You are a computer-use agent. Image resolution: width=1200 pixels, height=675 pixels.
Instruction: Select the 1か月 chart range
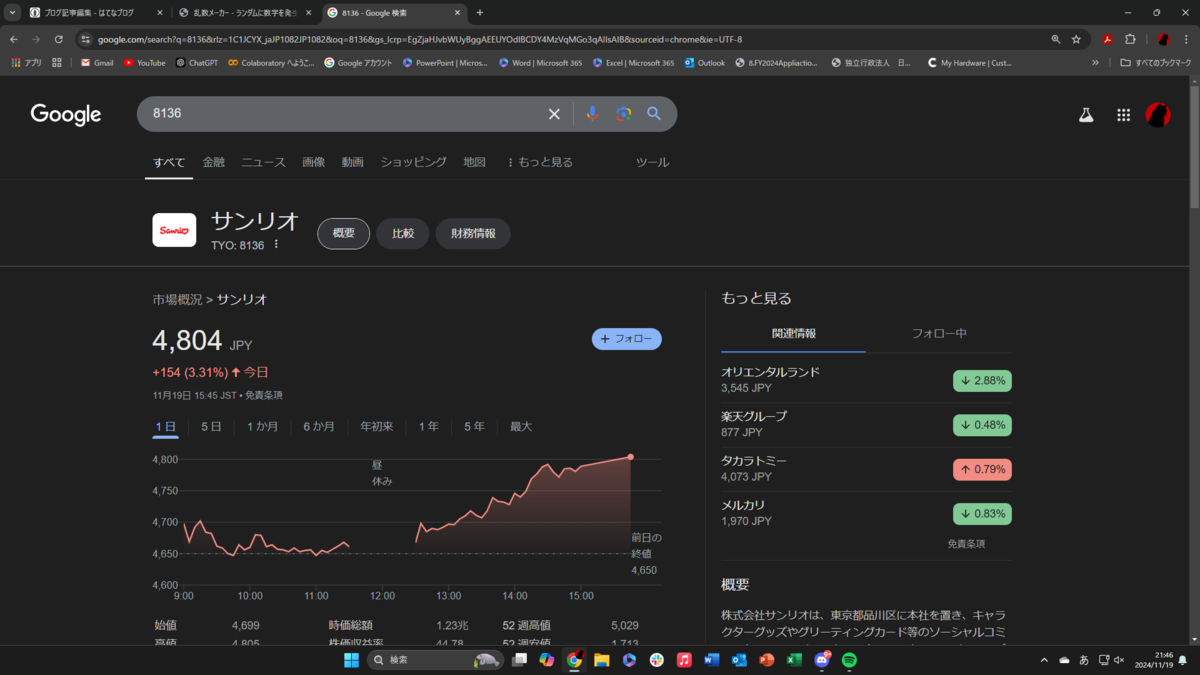click(263, 427)
